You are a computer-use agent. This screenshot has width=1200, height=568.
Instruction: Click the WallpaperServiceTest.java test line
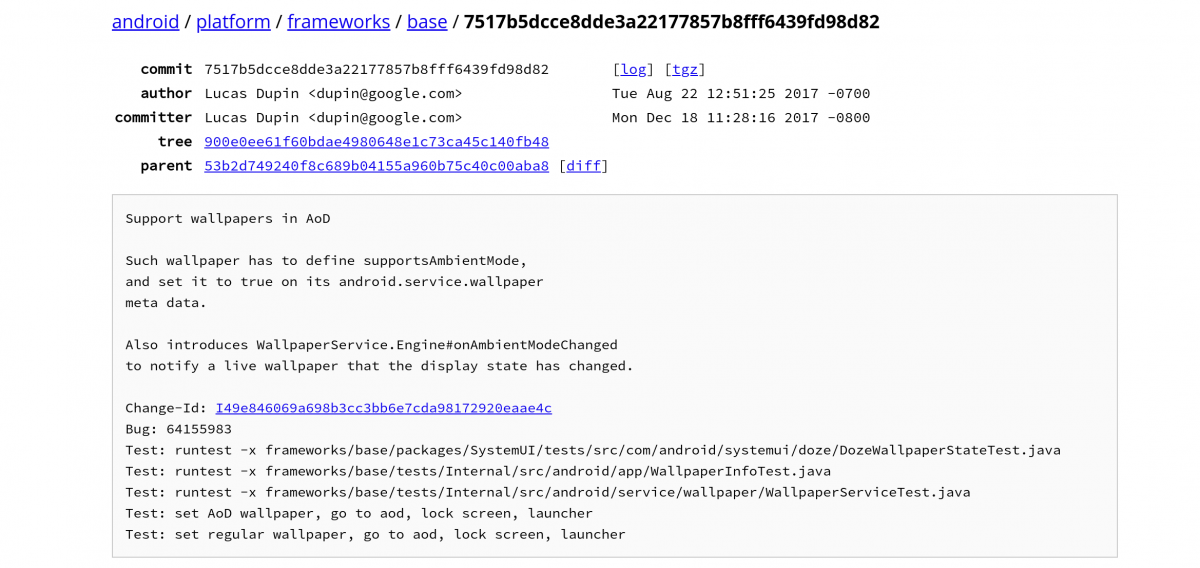(547, 492)
